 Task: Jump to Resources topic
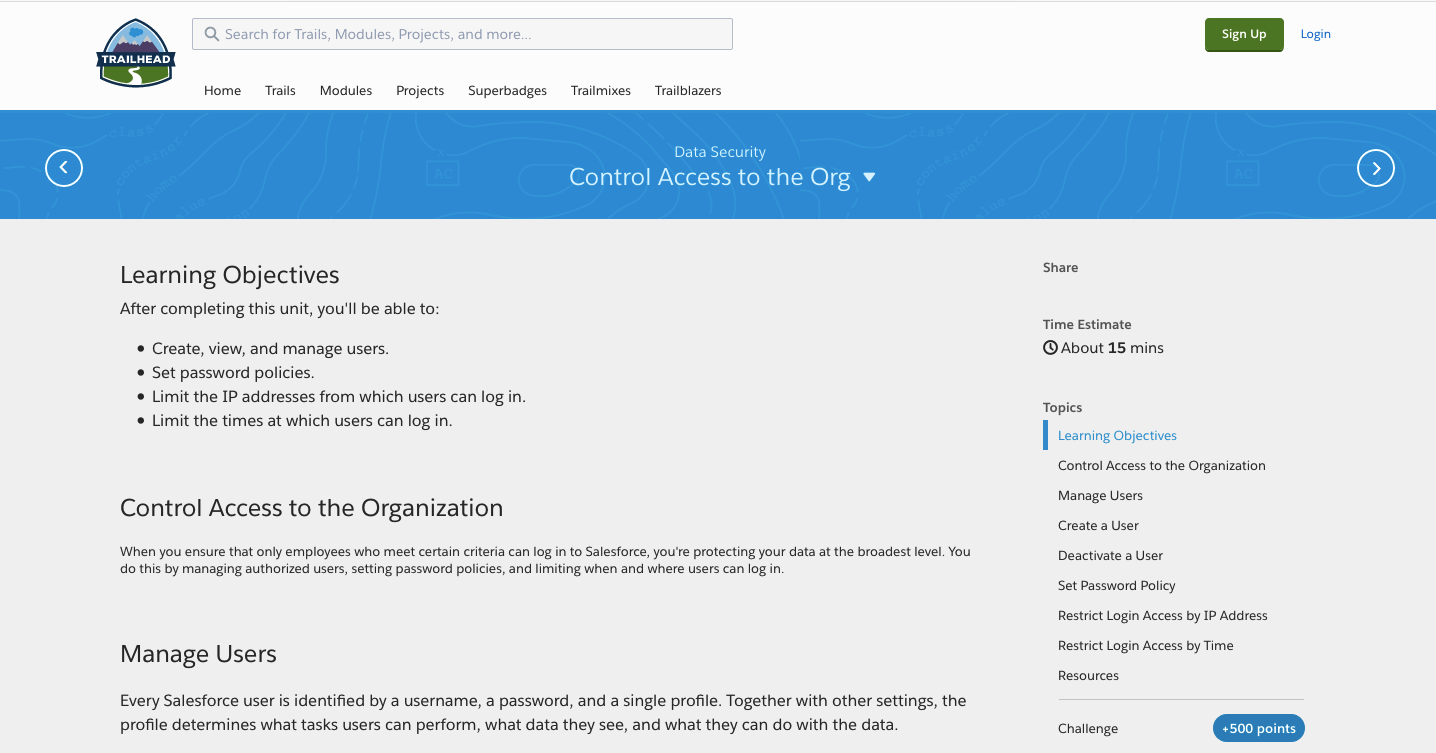tap(1088, 675)
